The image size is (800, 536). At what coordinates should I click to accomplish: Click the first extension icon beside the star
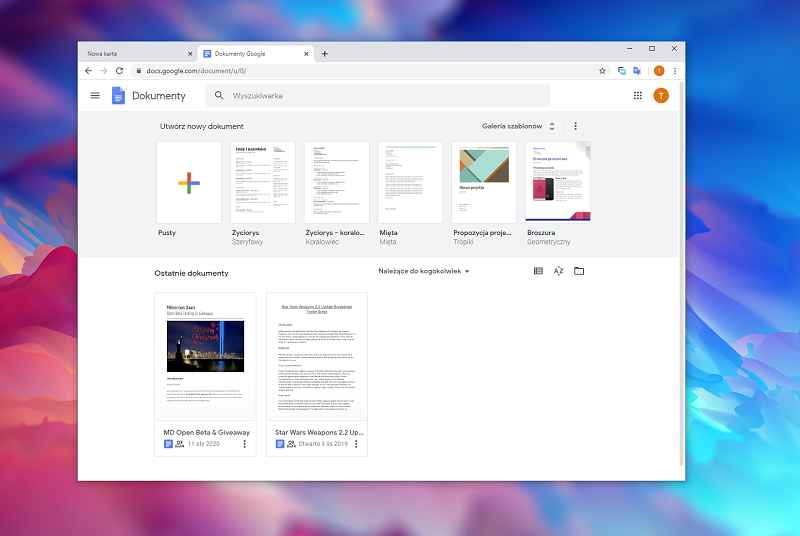pos(621,71)
